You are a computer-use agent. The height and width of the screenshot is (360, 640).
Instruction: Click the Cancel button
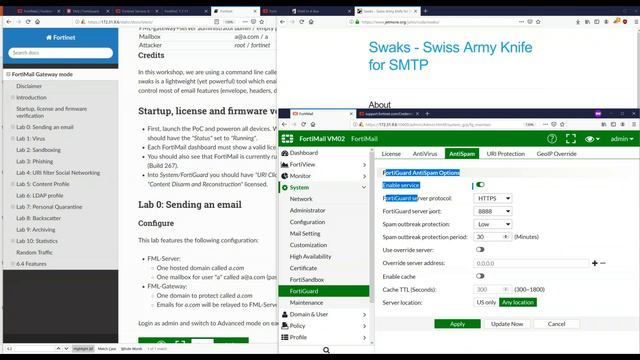tap(556, 324)
